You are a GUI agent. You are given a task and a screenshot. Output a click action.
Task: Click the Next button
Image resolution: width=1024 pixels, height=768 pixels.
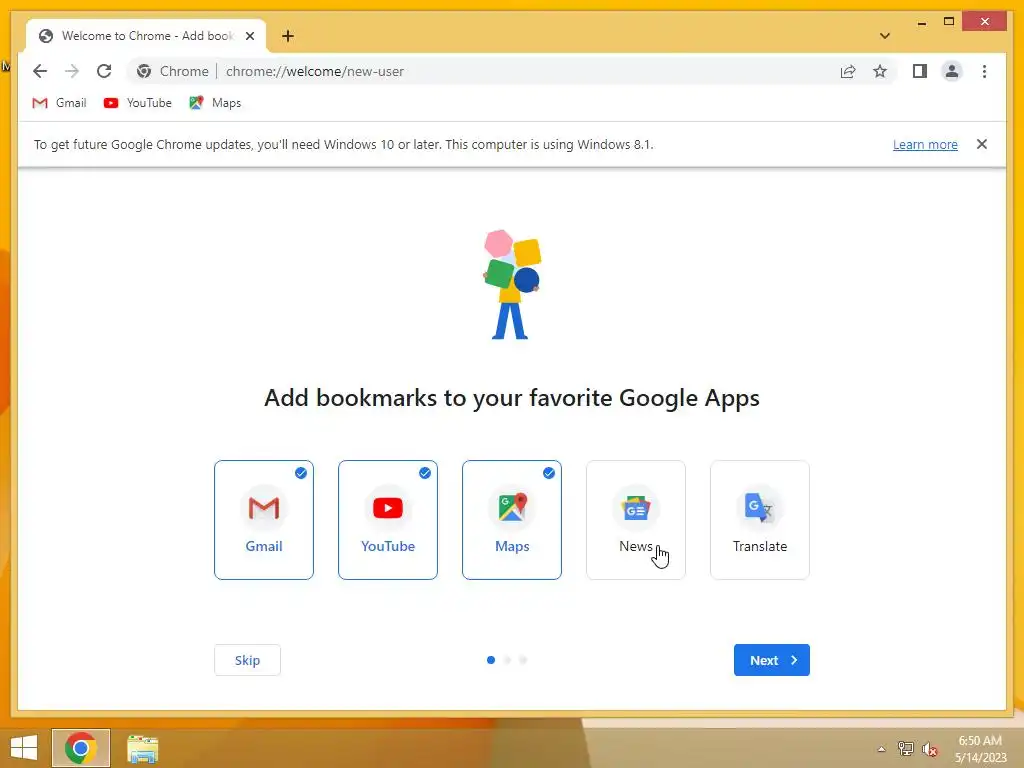(771, 660)
